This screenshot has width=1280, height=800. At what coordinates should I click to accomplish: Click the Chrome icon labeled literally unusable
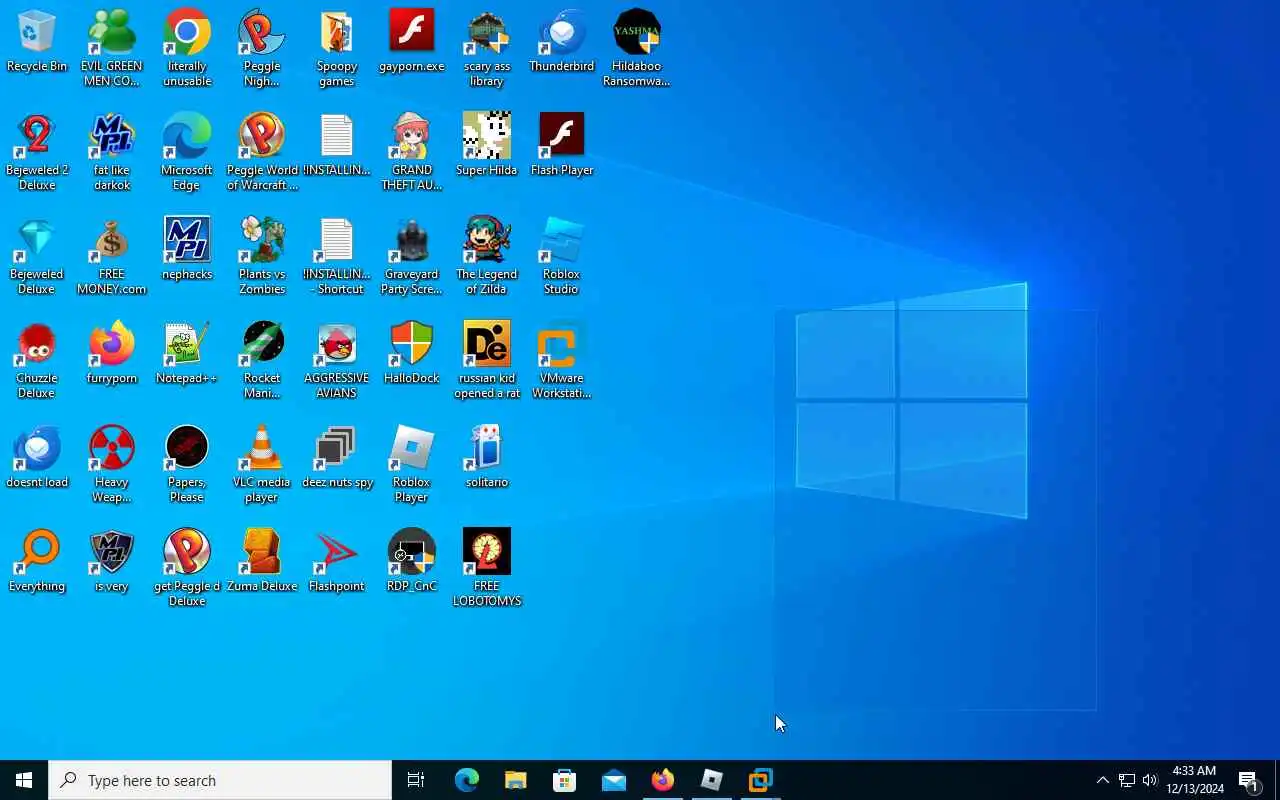point(187,48)
